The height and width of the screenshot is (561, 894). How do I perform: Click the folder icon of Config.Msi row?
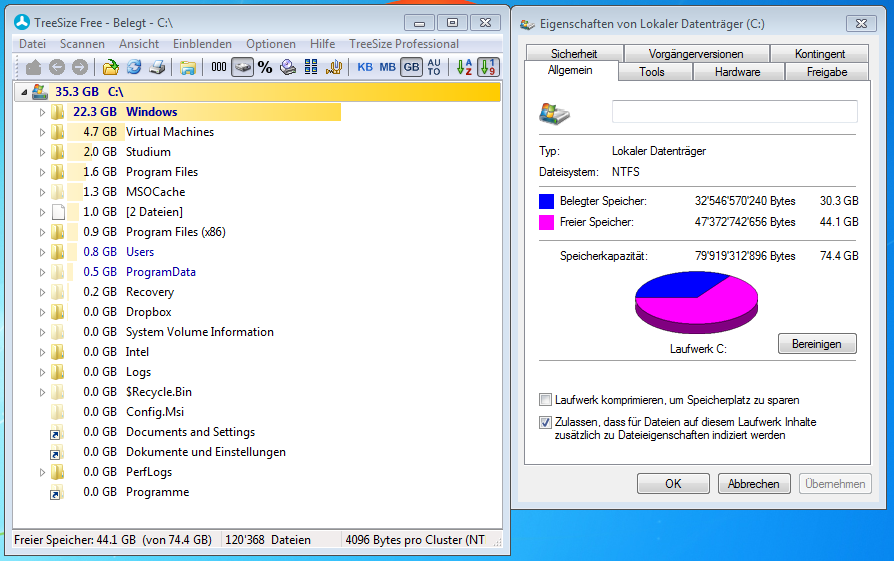click(x=58, y=412)
